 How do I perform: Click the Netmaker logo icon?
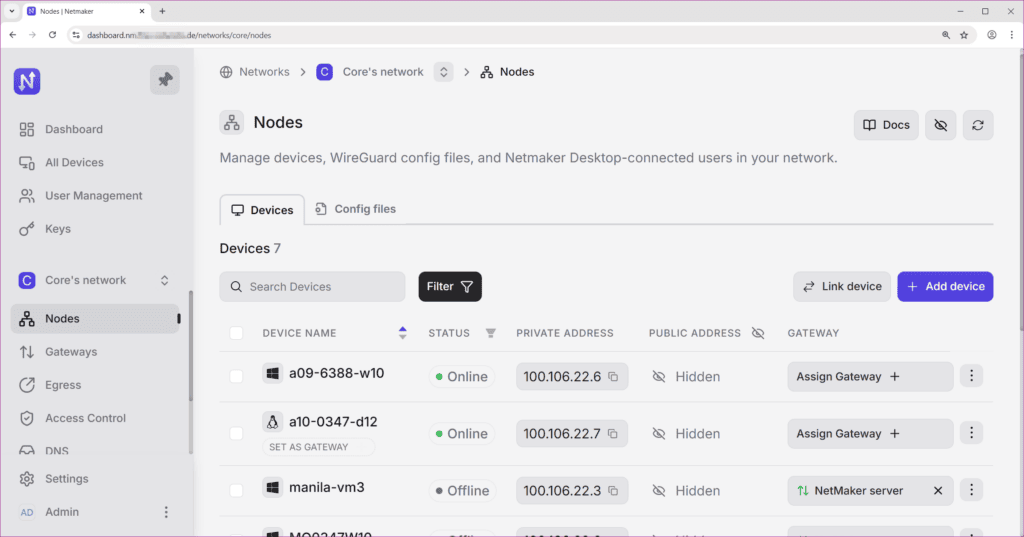[27, 81]
